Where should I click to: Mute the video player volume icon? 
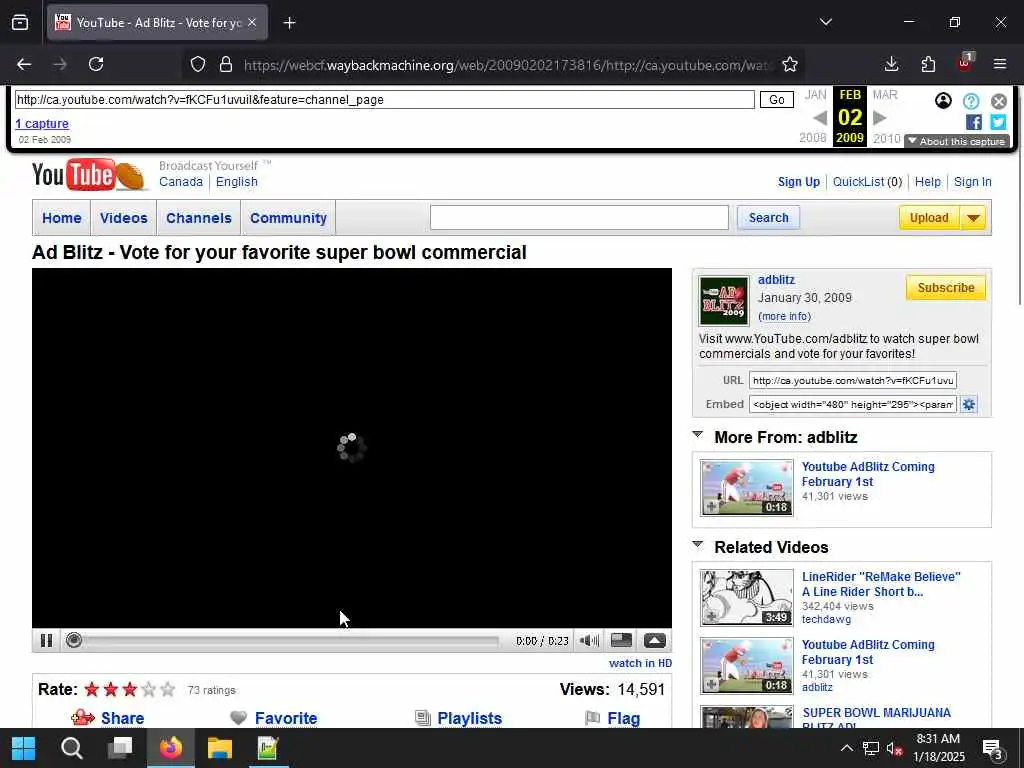(588, 641)
